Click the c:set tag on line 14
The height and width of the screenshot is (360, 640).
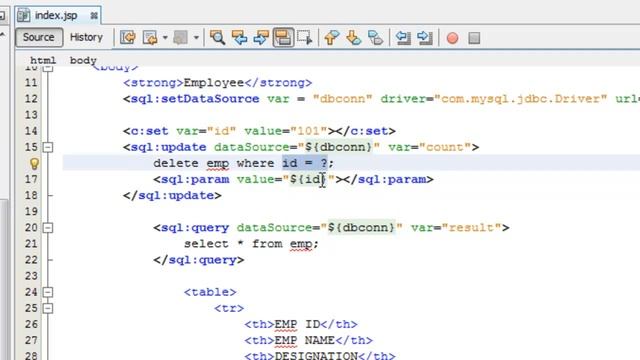pyautogui.click(x=145, y=131)
